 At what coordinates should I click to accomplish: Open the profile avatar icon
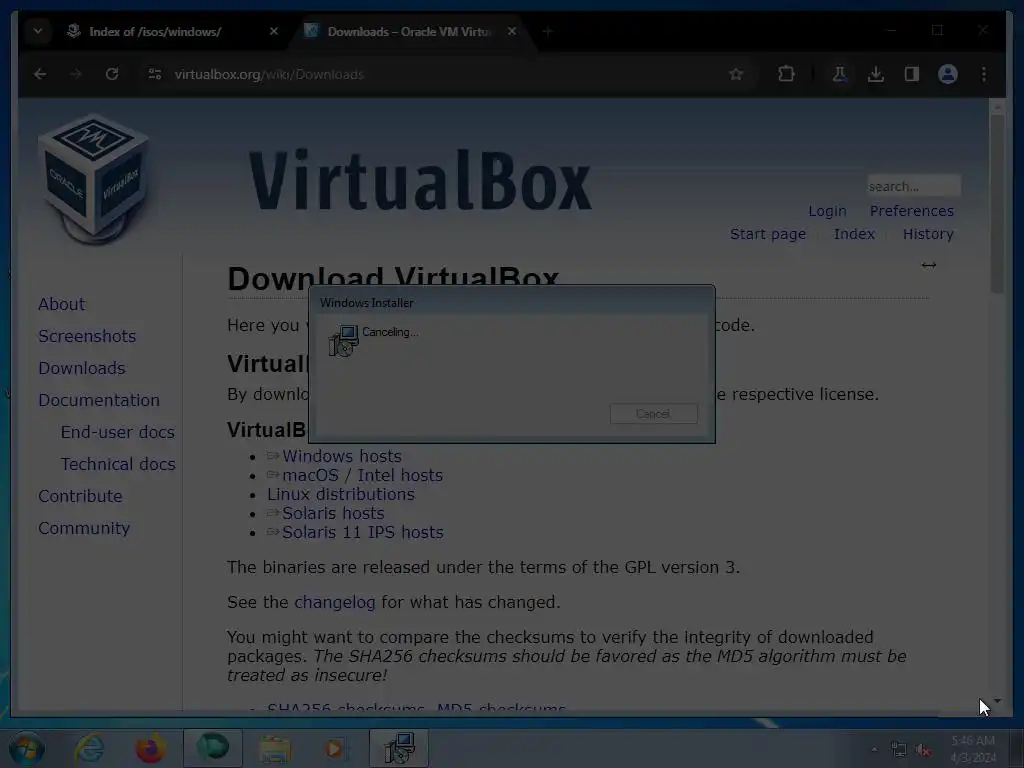pyautogui.click(x=948, y=74)
